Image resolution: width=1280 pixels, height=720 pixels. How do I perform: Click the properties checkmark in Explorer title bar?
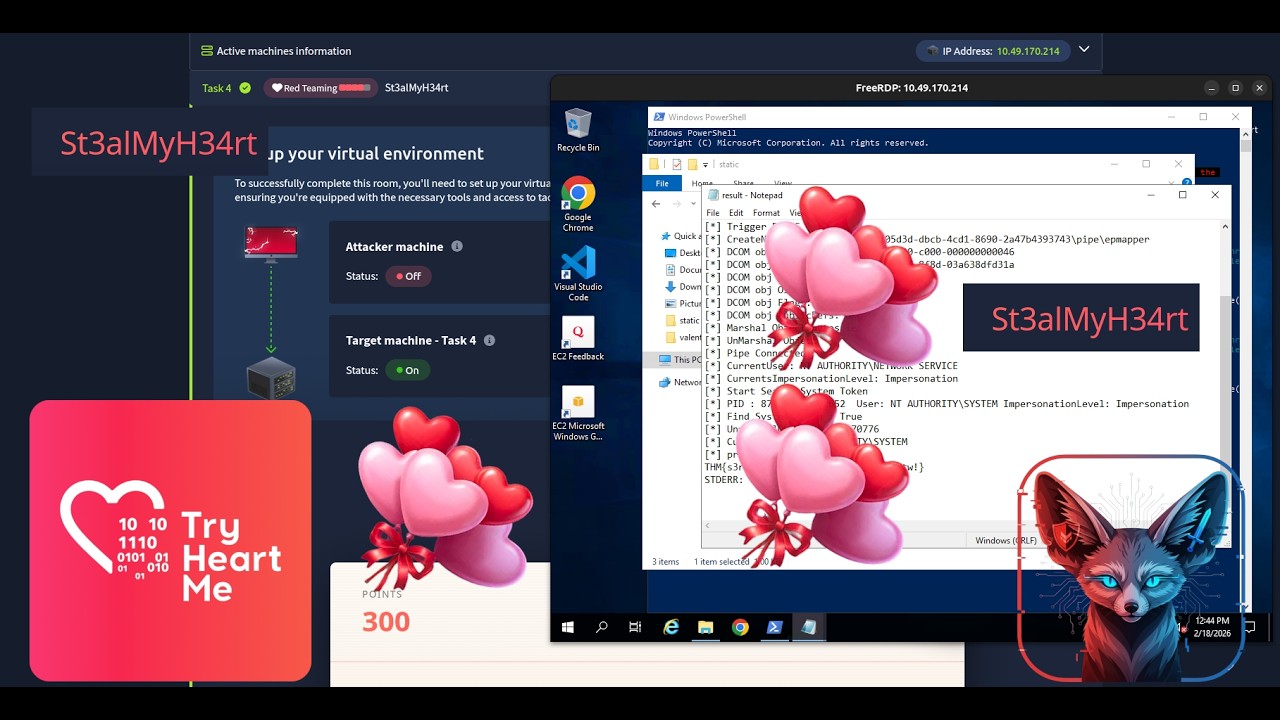point(677,164)
